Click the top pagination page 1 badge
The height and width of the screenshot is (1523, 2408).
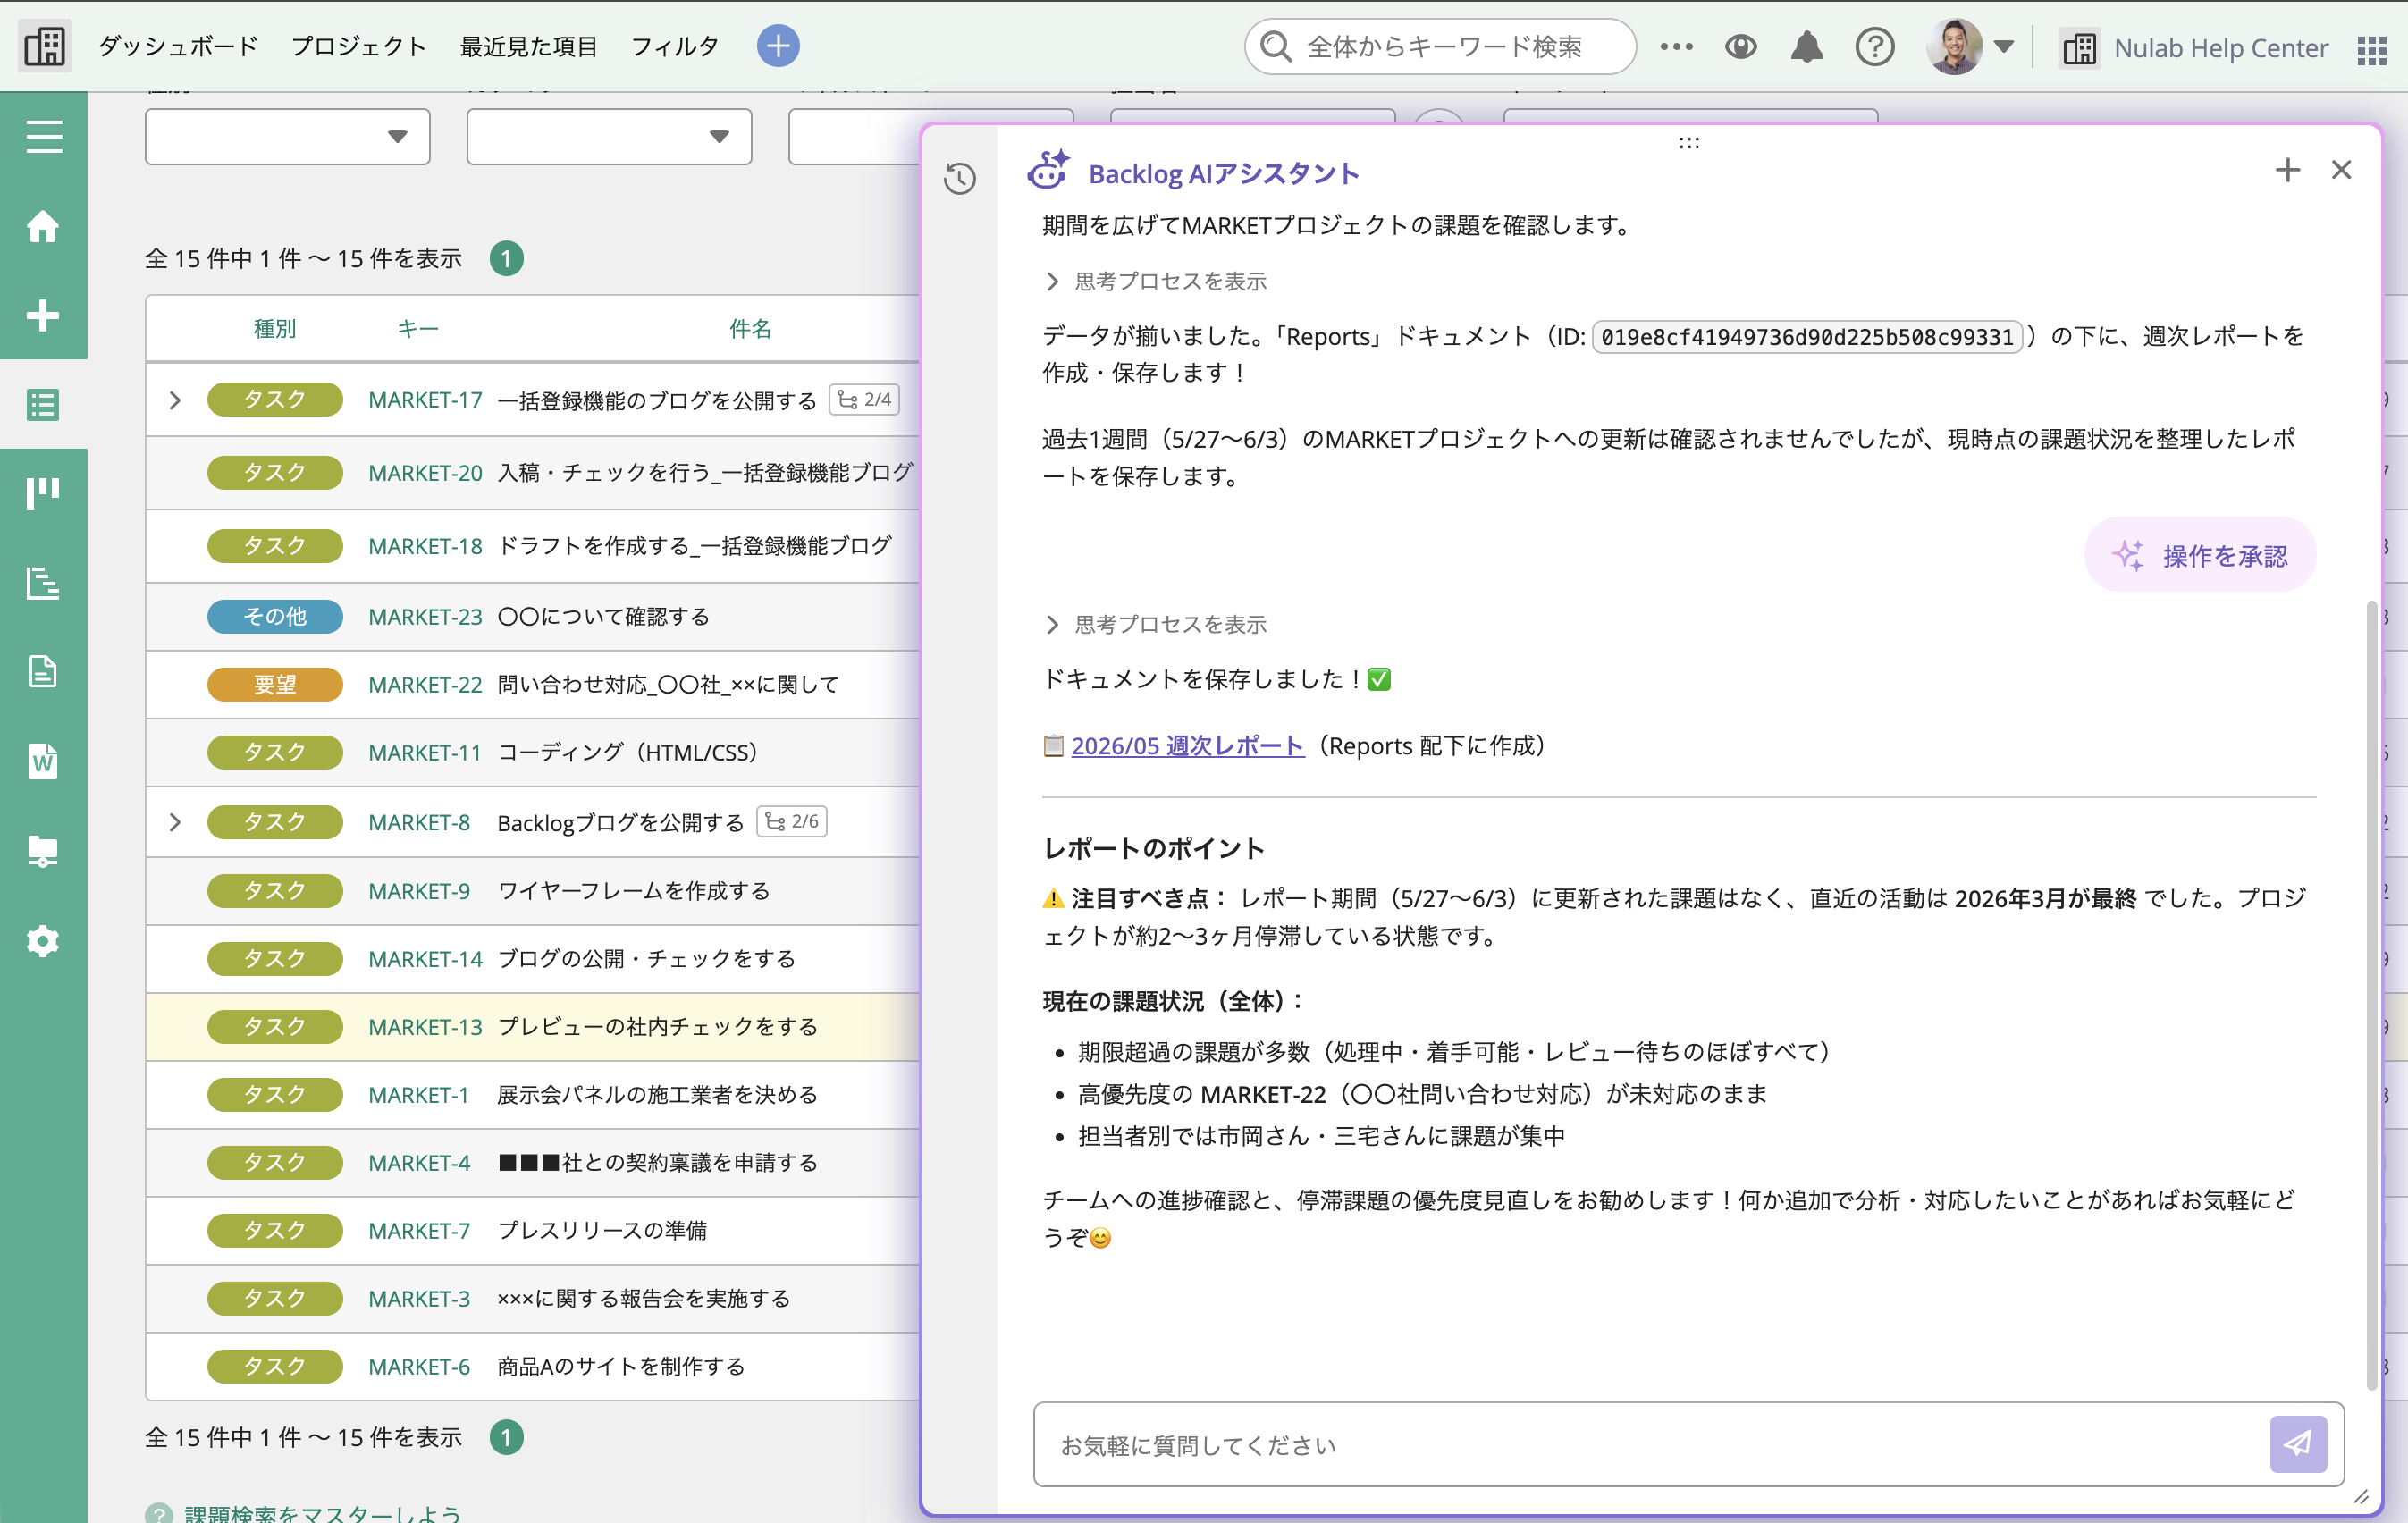point(506,259)
